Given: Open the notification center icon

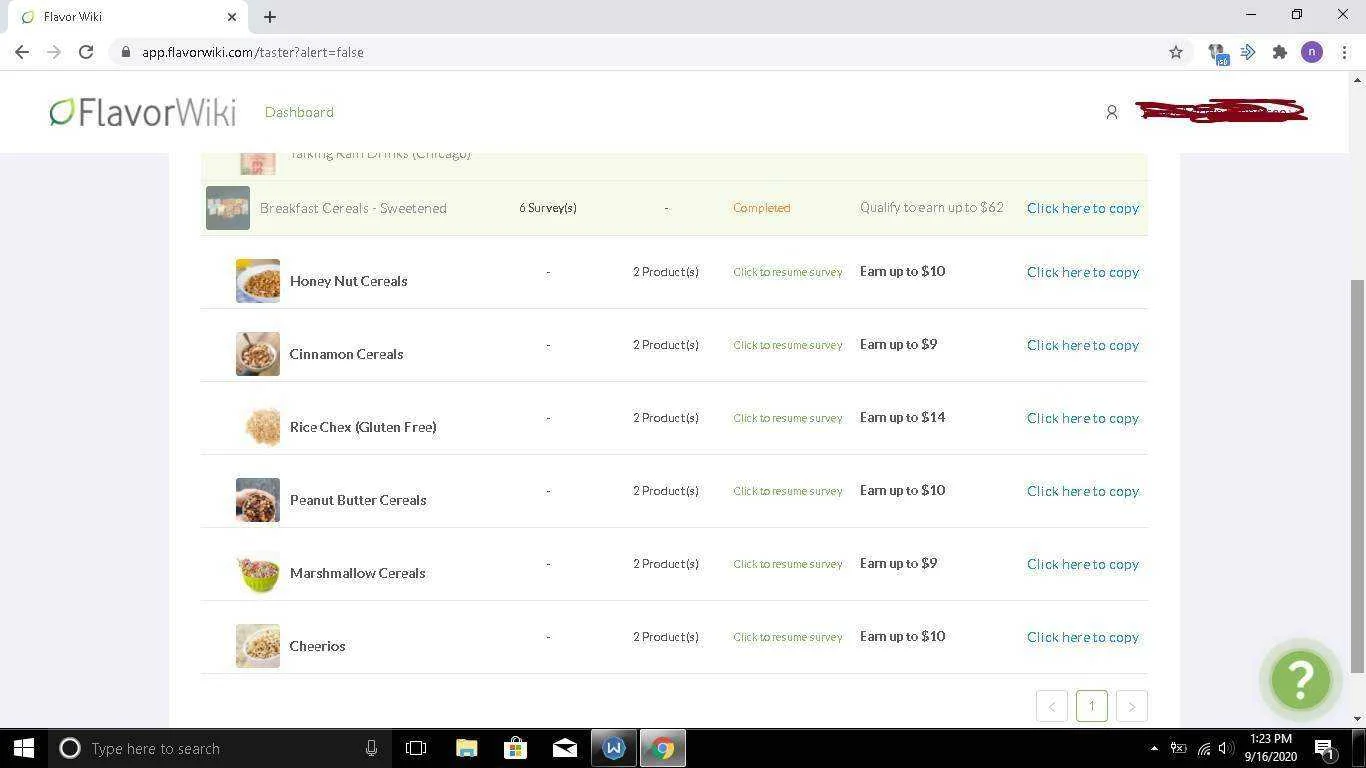Looking at the screenshot, I should coord(1325,748).
